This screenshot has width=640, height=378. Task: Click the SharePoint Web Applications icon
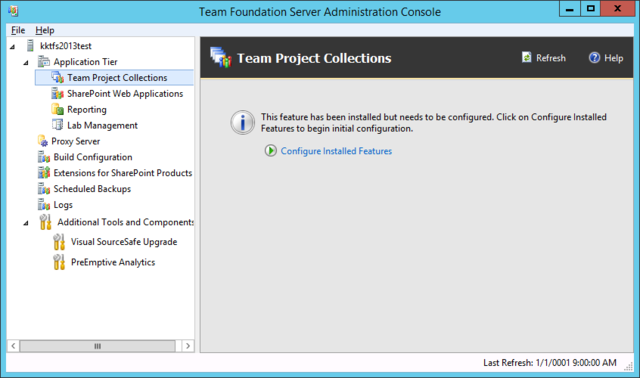pyautogui.click(x=58, y=93)
